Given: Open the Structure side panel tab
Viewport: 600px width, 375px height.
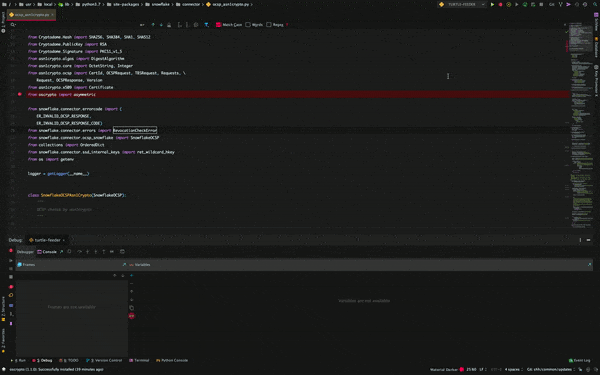Looking at the screenshot, I should click(3, 308).
